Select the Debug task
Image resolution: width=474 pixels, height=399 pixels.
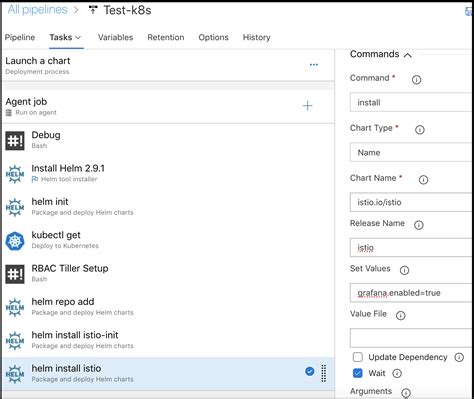[168, 140]
